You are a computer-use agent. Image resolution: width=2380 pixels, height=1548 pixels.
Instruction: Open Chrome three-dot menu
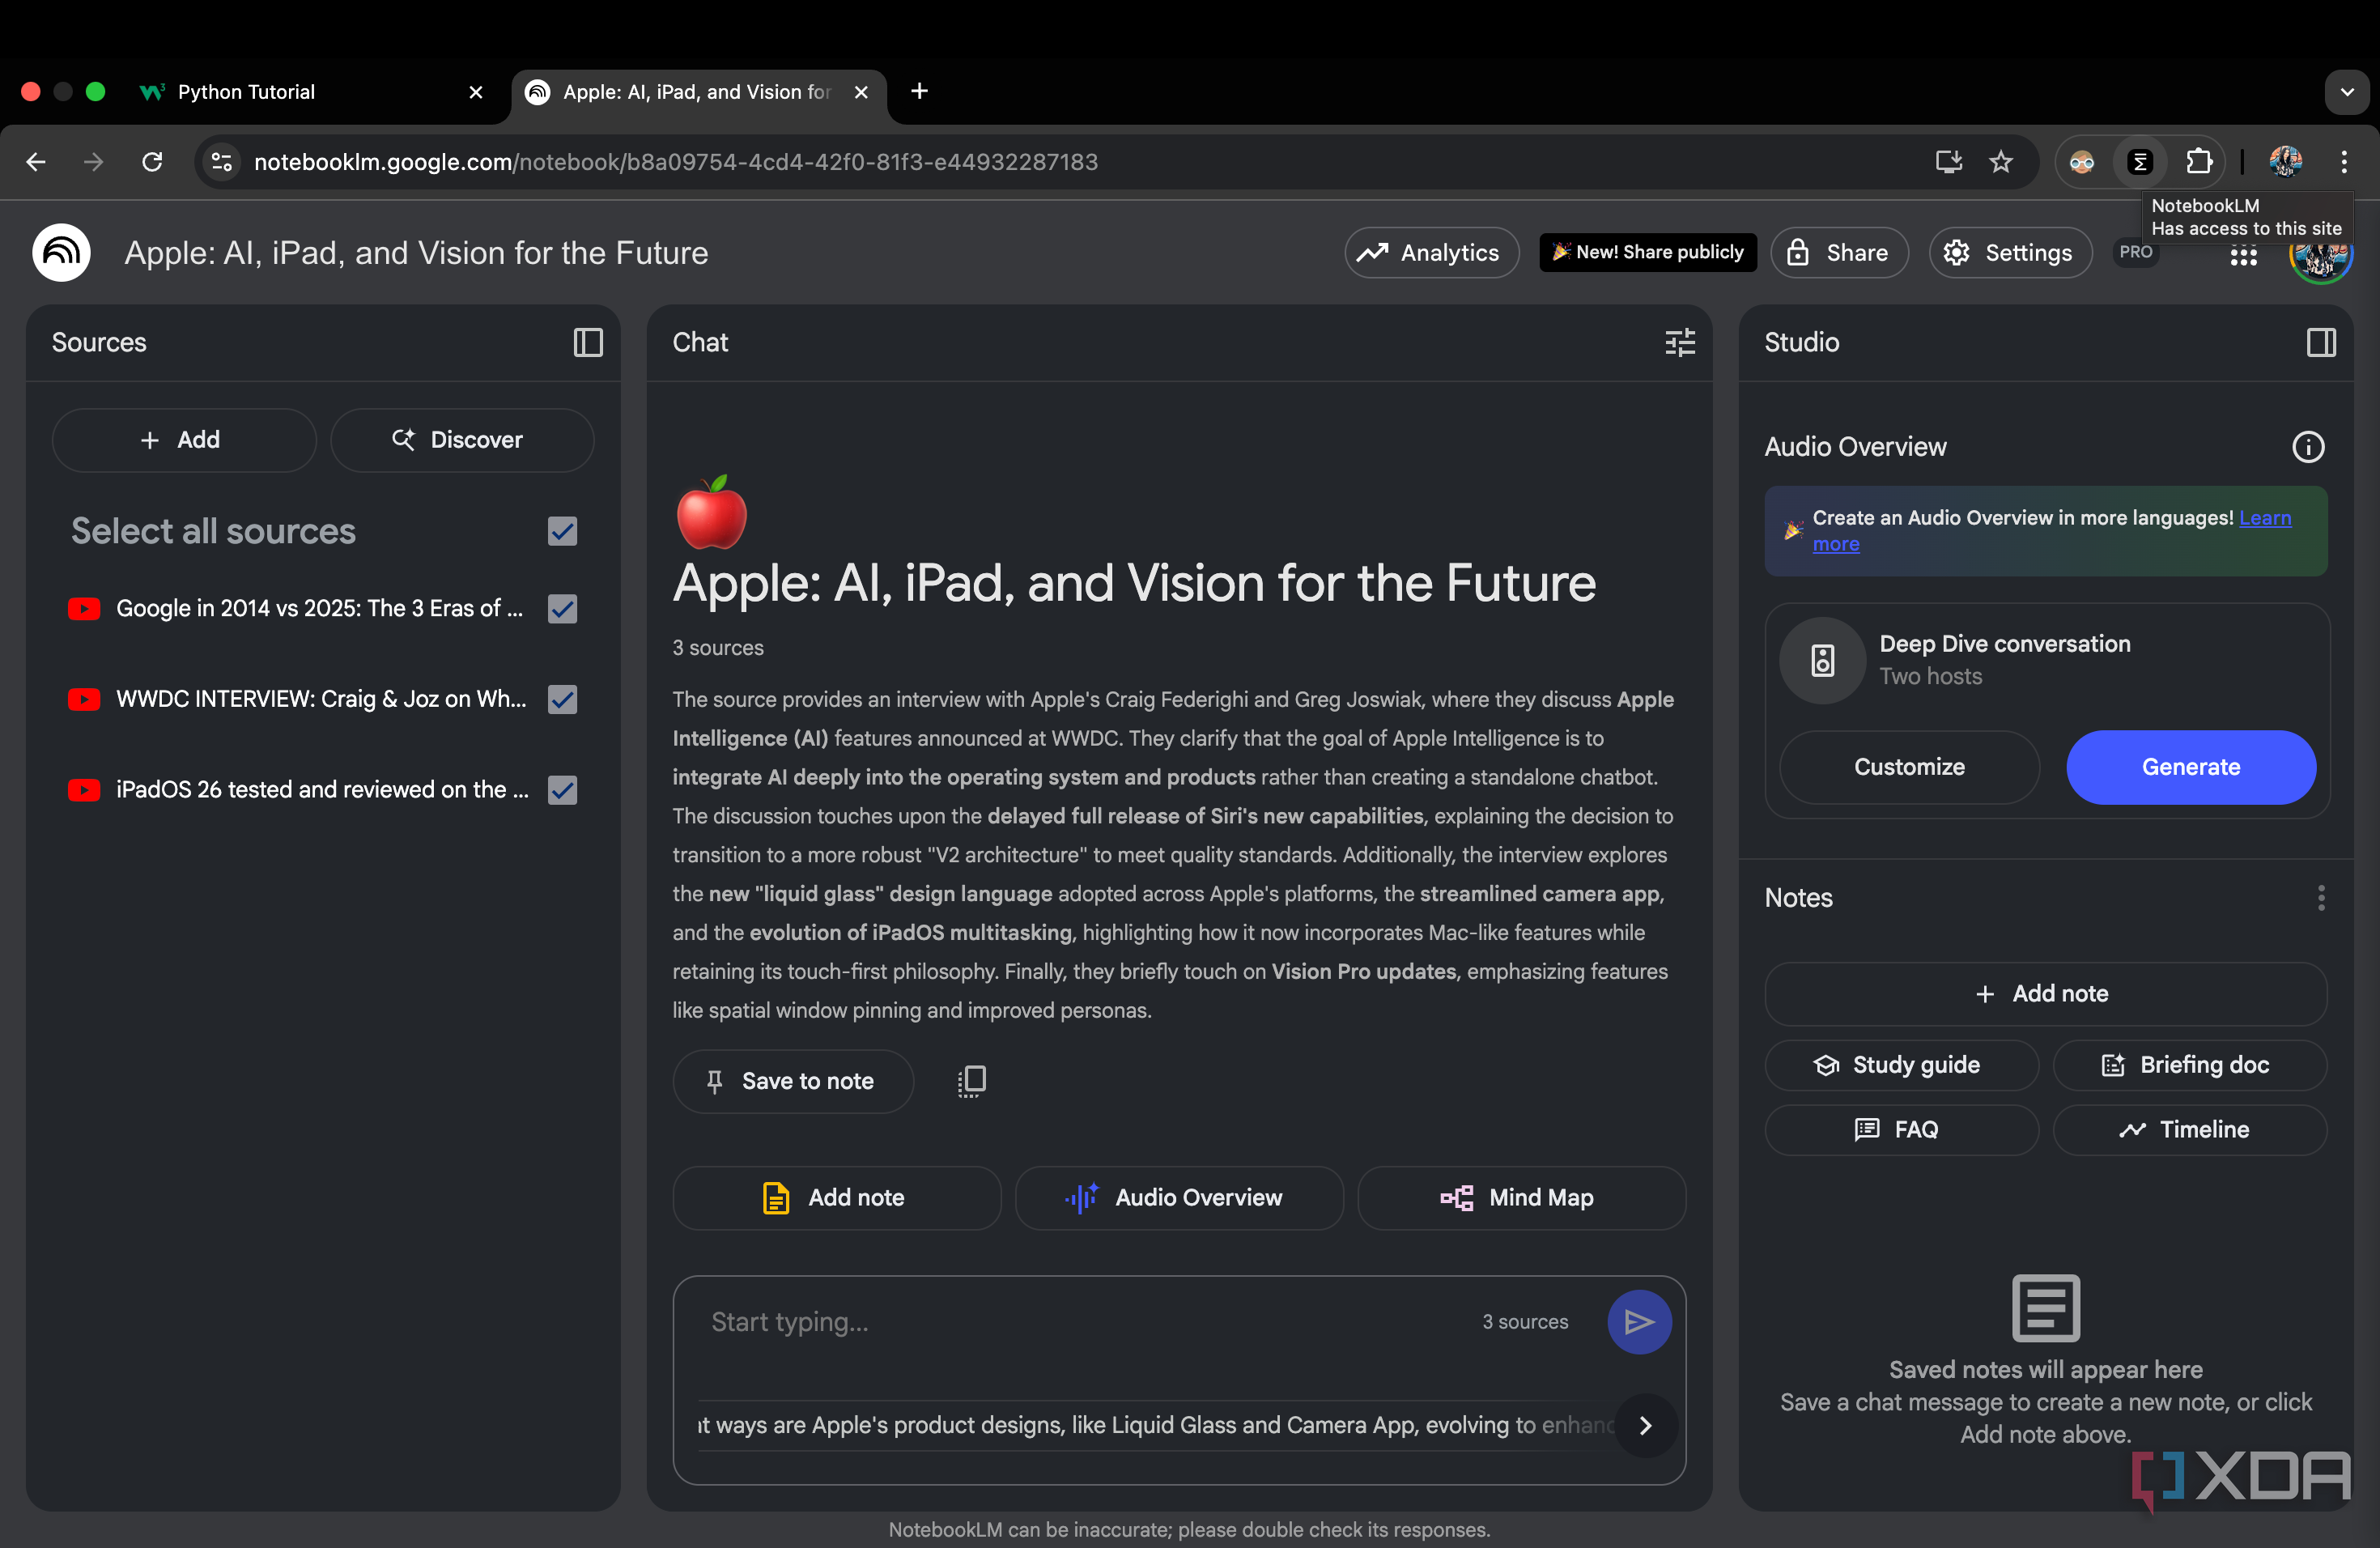pyautogui.click(x=2343, y=162)
